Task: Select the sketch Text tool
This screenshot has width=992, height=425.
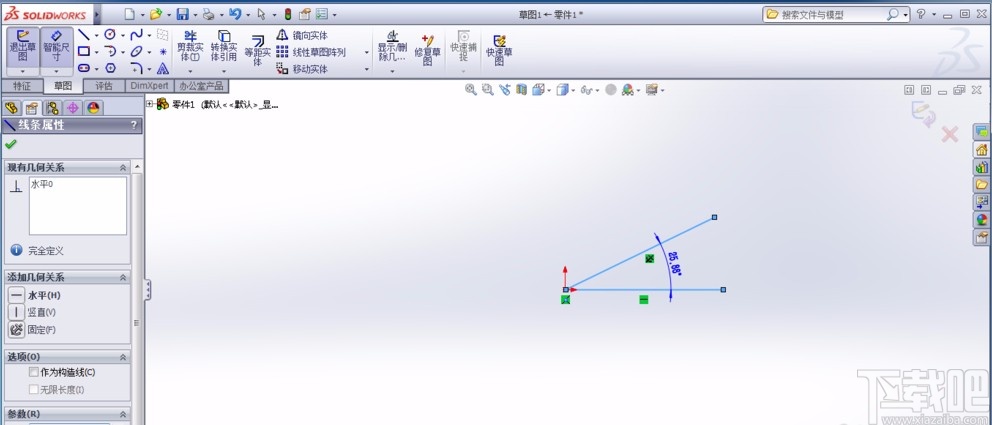Action: (163, 68)
